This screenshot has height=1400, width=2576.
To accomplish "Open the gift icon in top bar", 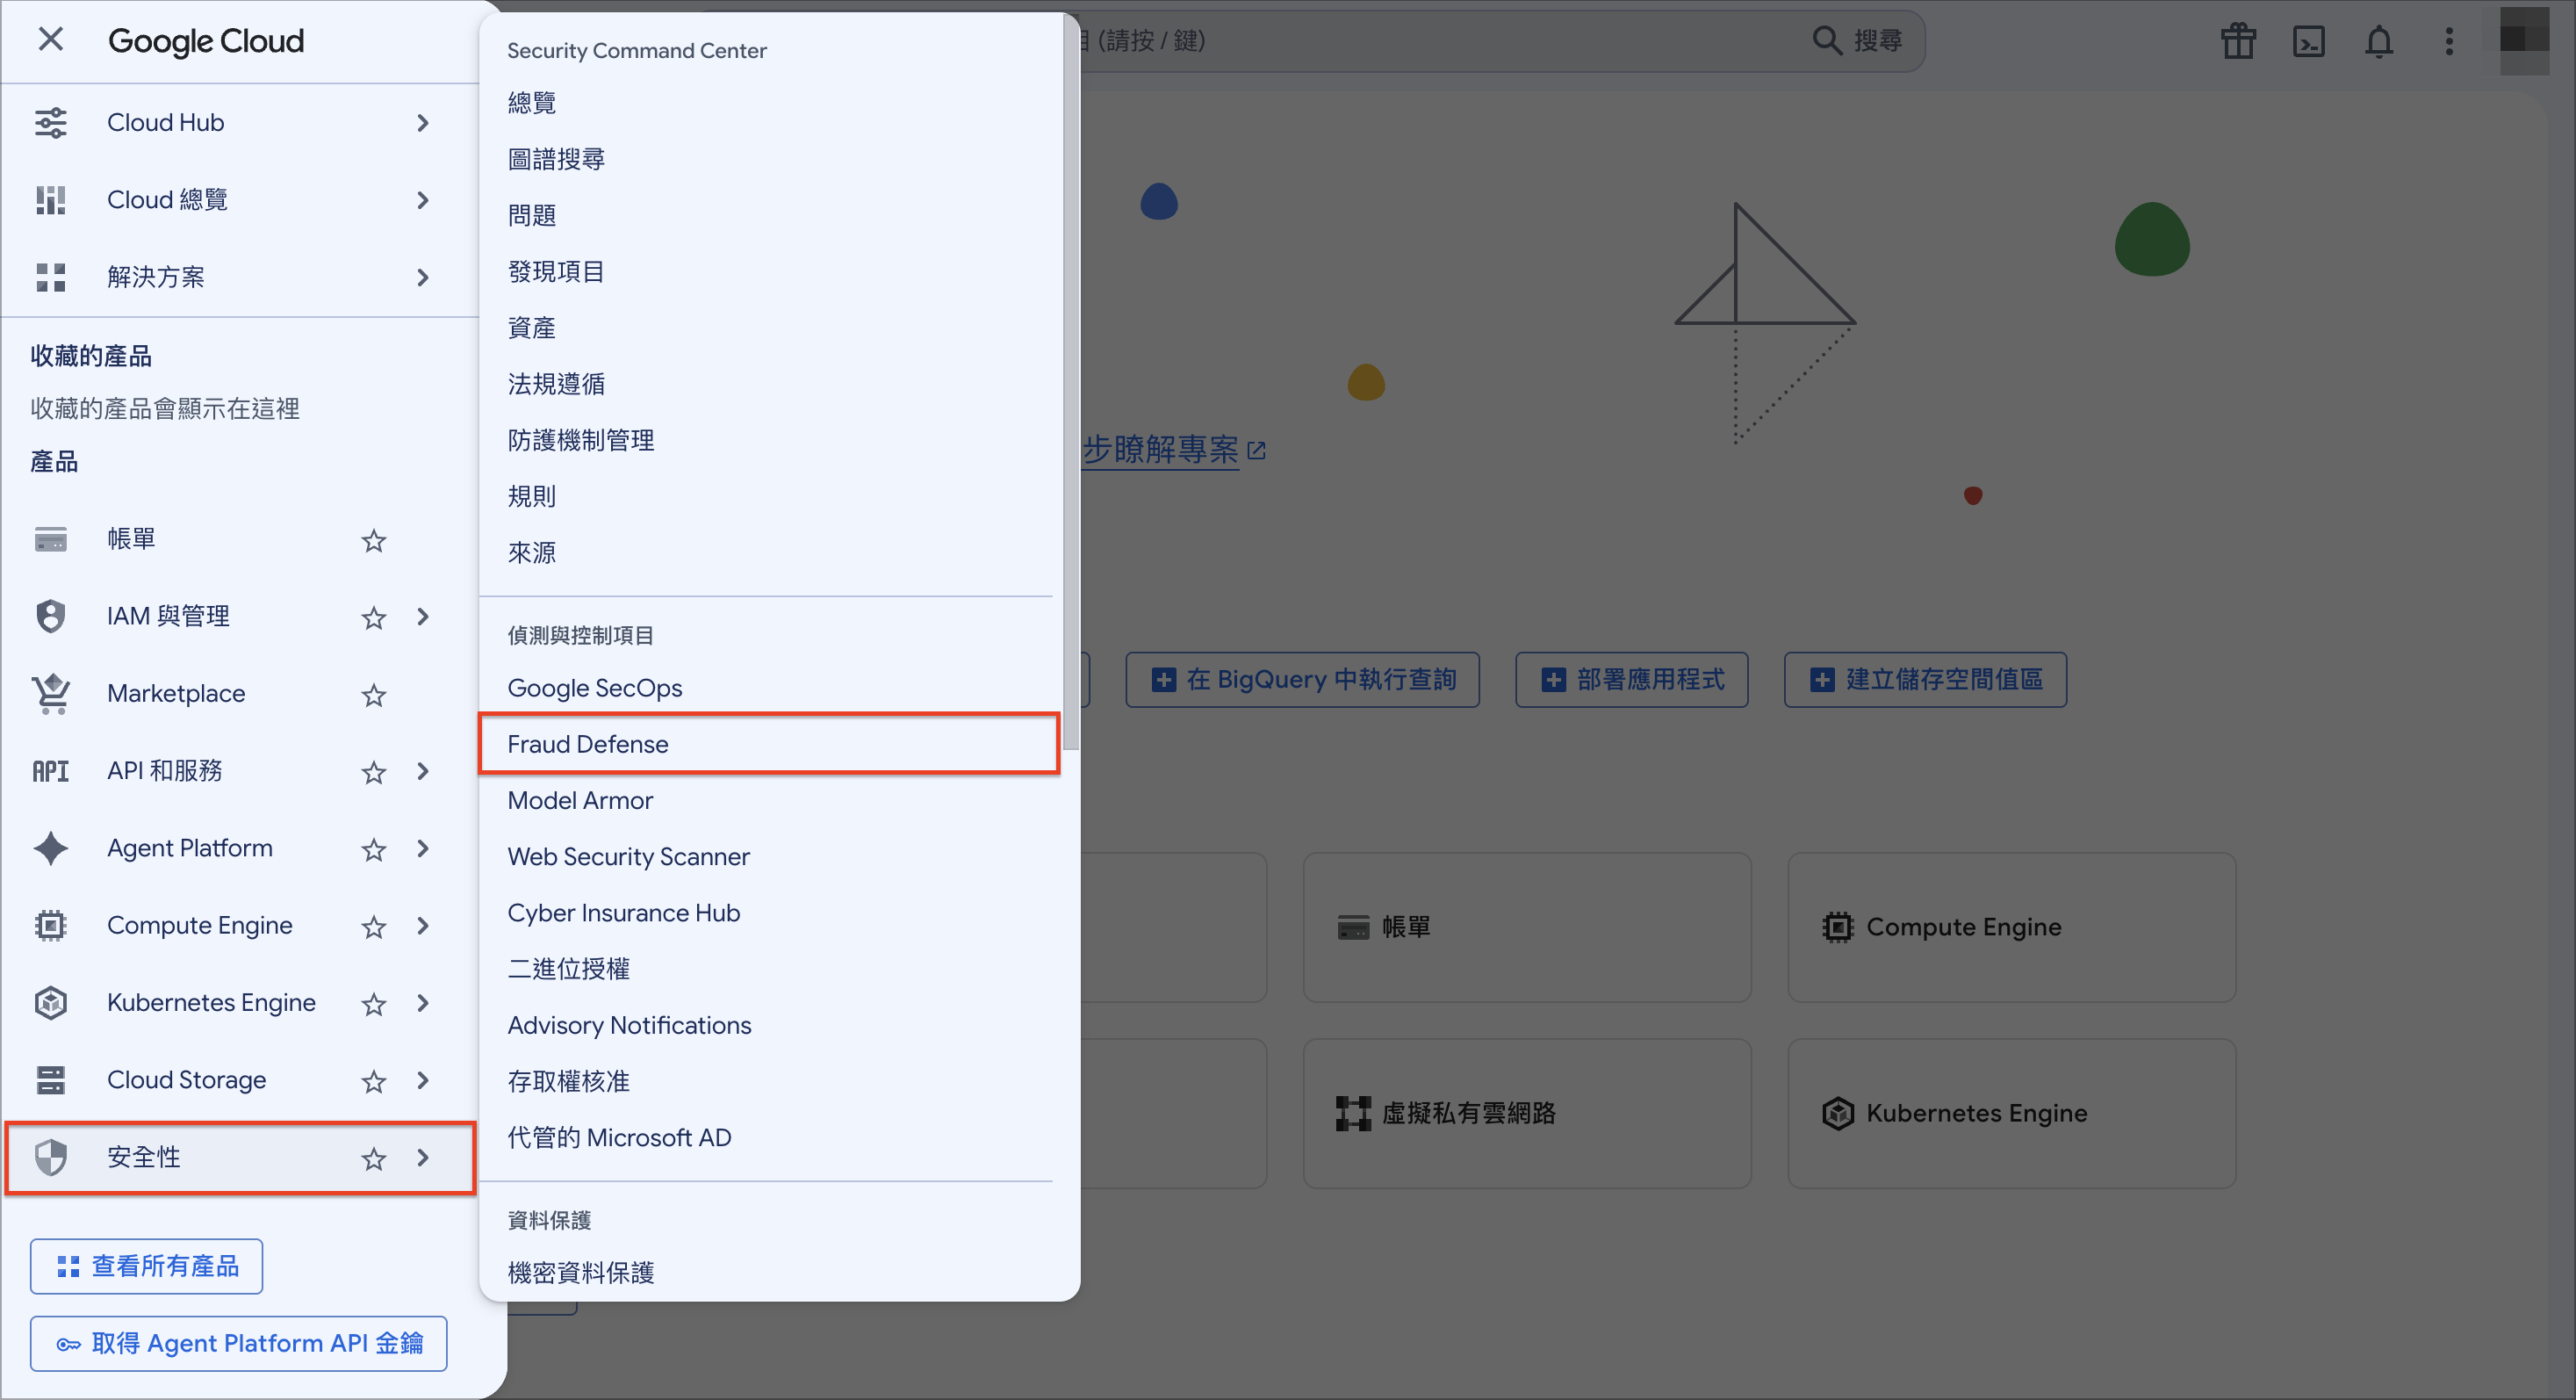I will [x=2238, y=41].
